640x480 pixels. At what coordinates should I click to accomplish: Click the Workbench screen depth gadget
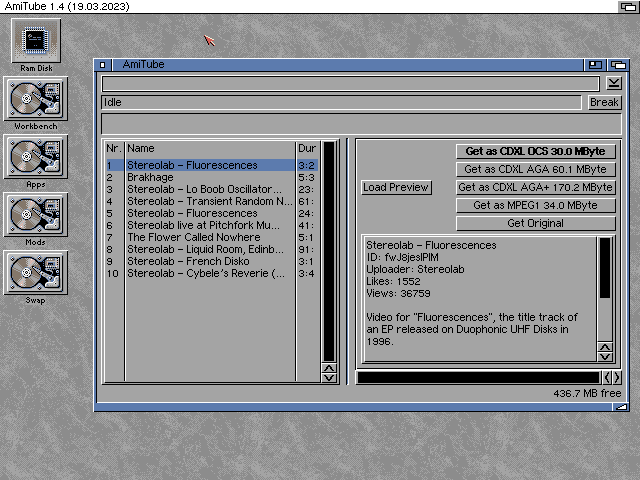click(x=628, y=7)
